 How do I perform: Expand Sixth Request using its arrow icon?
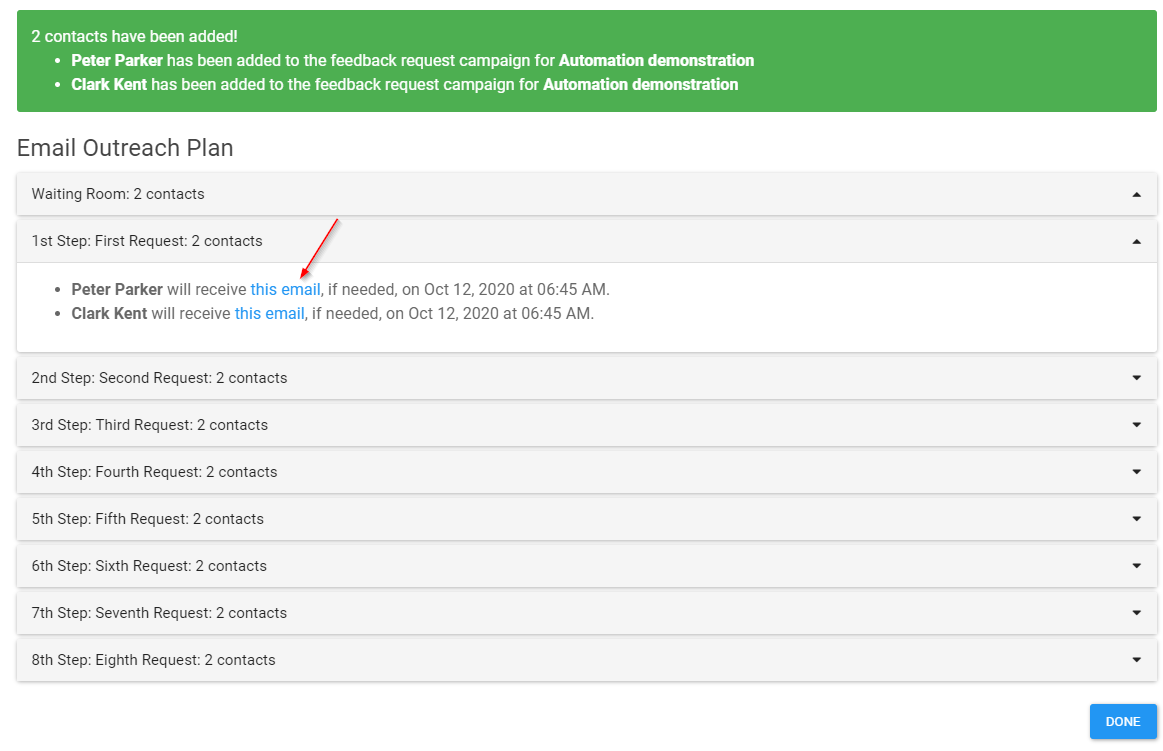pyautogui.click(x=1136, y=566)
